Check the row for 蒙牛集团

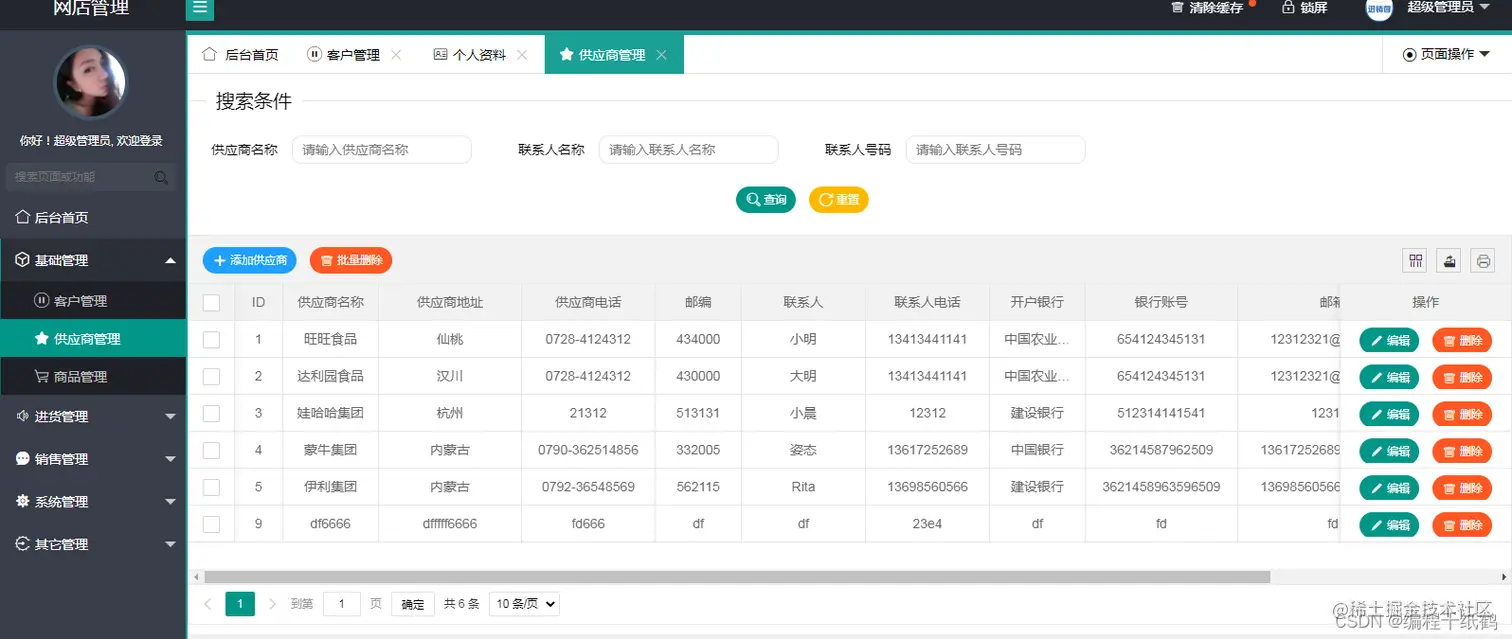(211, 450)
